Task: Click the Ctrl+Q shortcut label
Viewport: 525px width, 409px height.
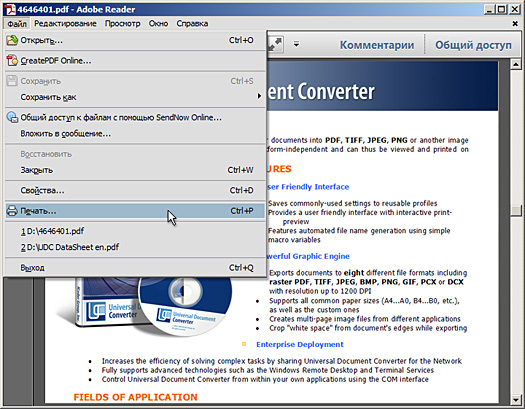Action: 241,268
